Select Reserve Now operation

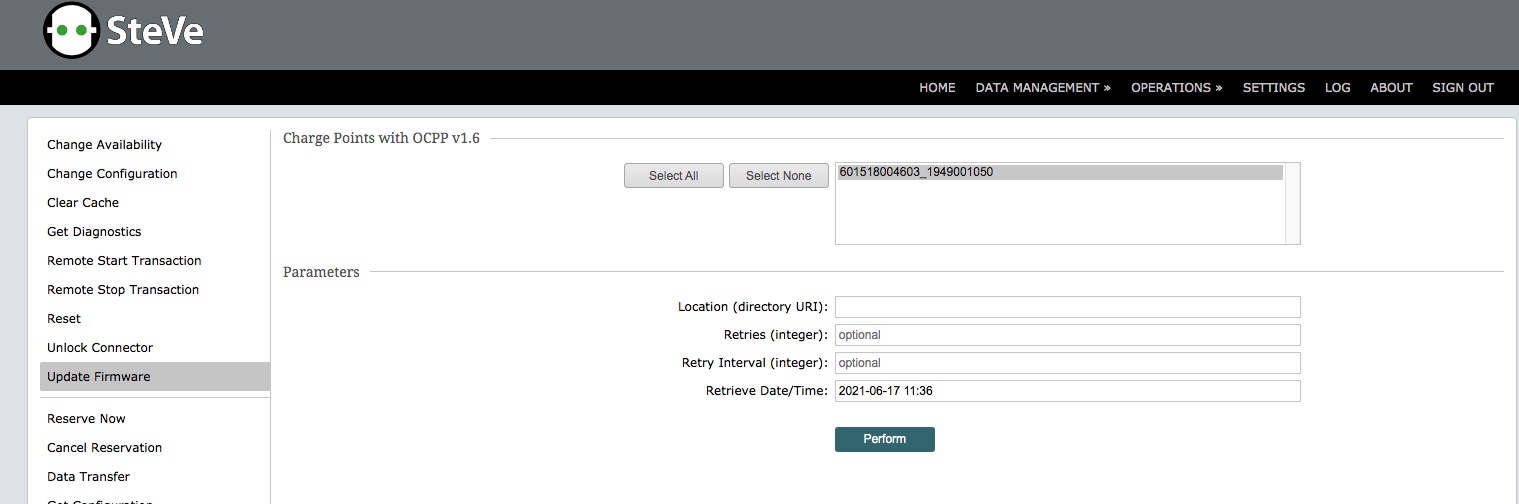pos(155,419)
